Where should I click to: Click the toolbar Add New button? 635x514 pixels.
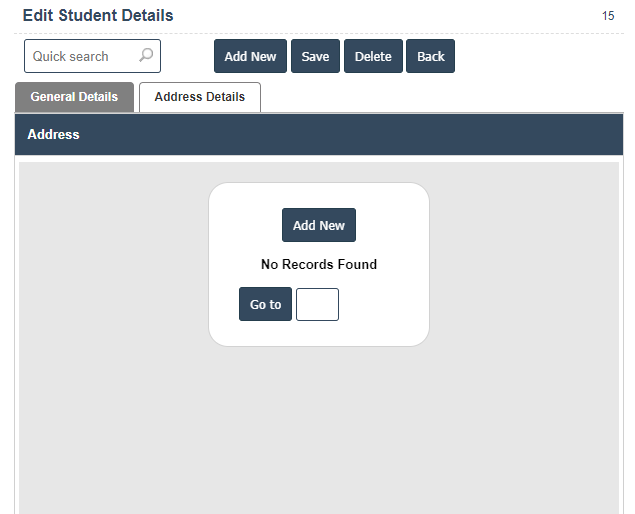pyautogui.click(x=250, y=56)
